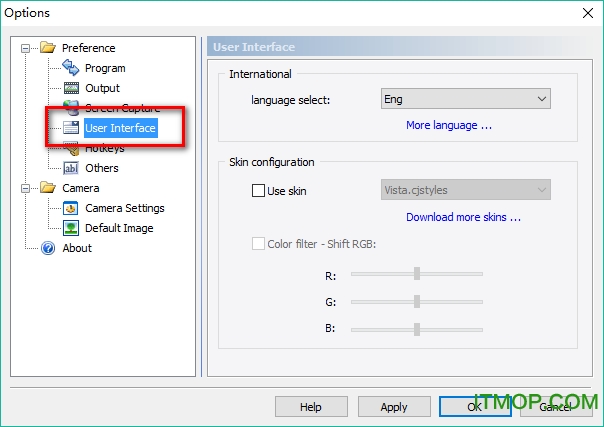Click the Program icon in the tree

tap(70, 68)
